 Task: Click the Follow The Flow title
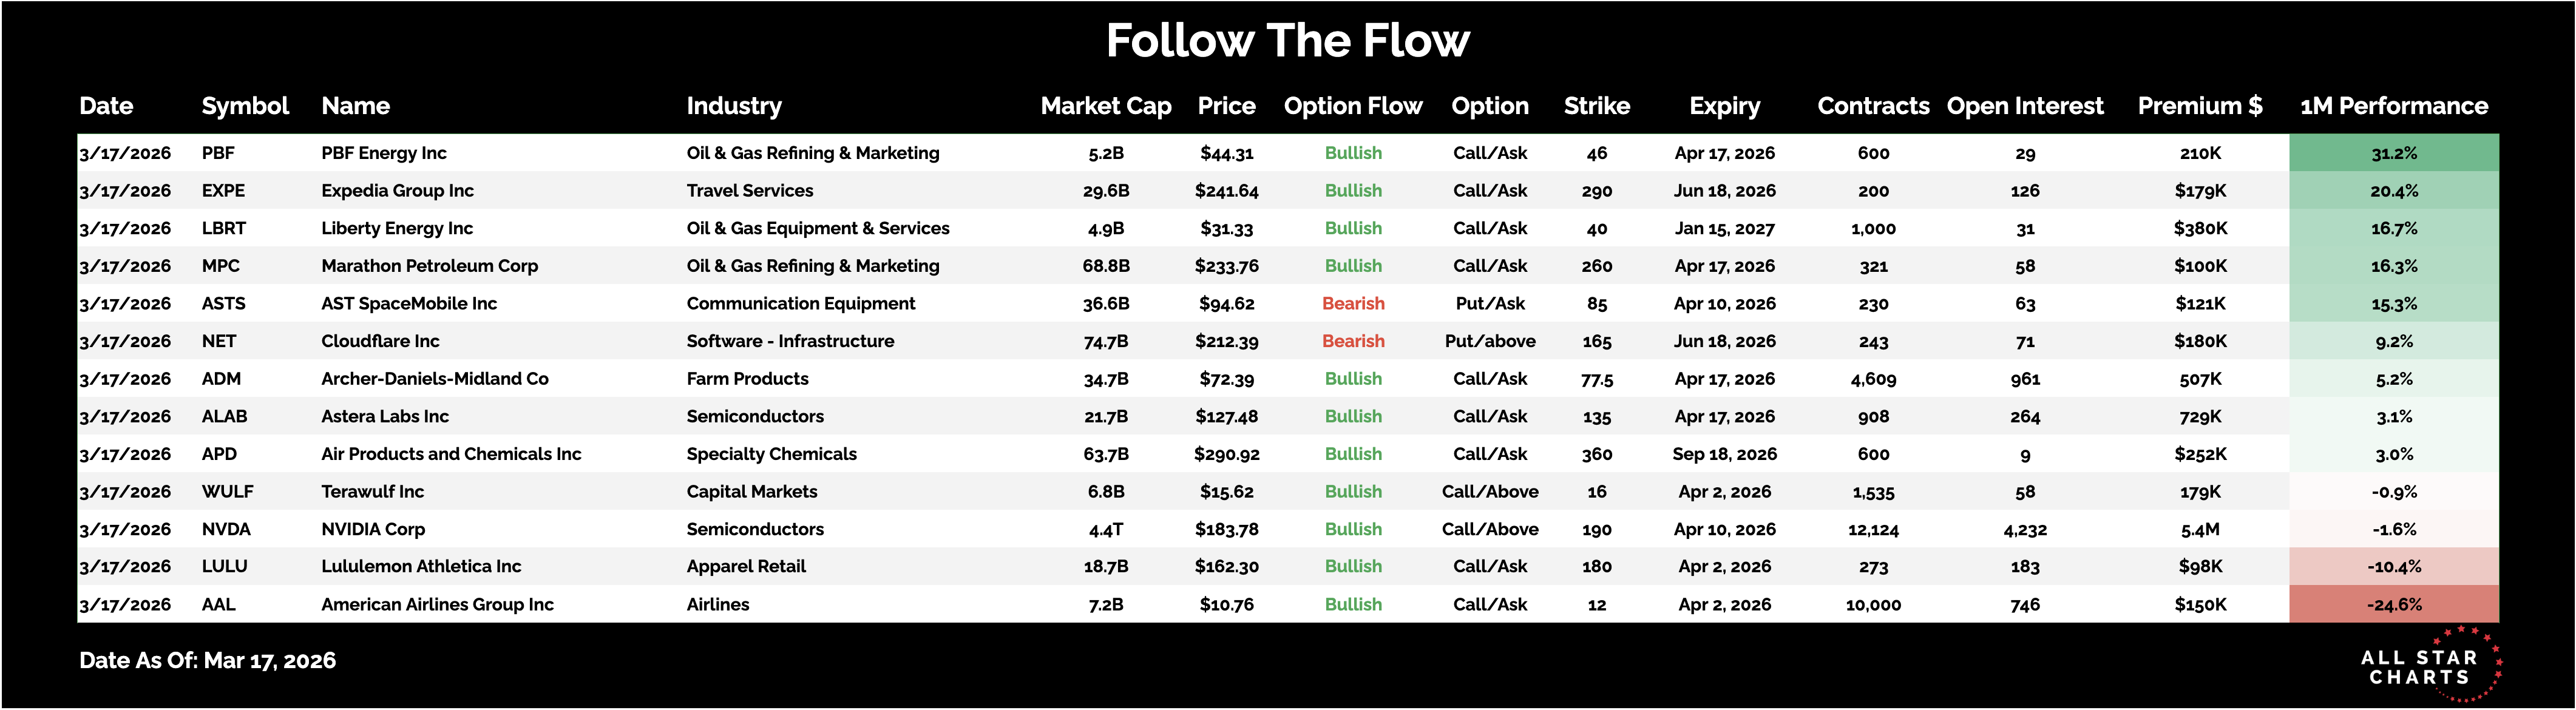click(x=1287, y=41)
